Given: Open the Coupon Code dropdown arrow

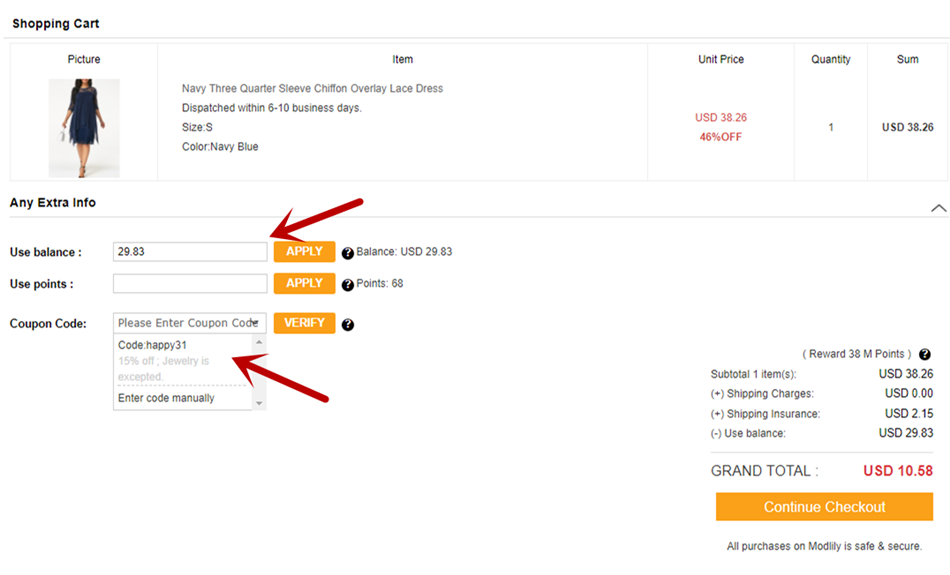Looking at the screenshot, I should pyautogui.click(x=256, y=324).
